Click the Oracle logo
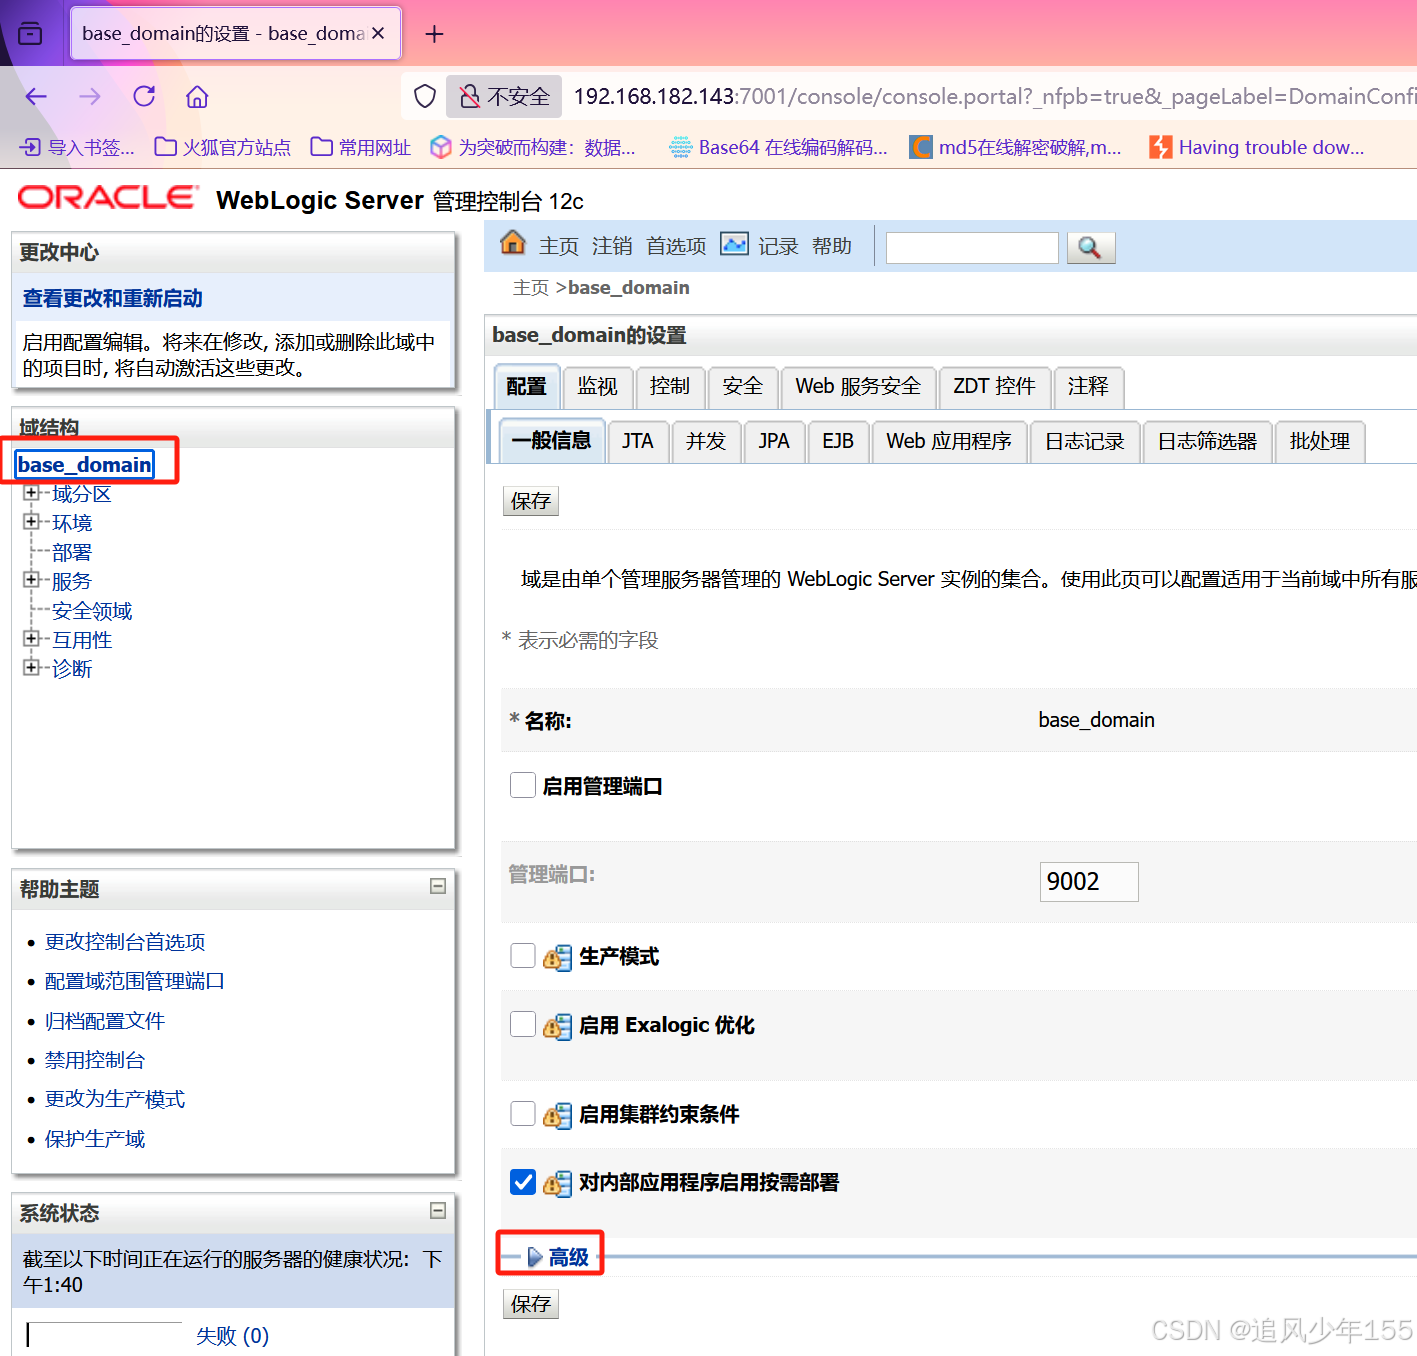Image resolution: width=1417 pixels, height=1356 pixels. pyautogui.click(x=108, y=198)
